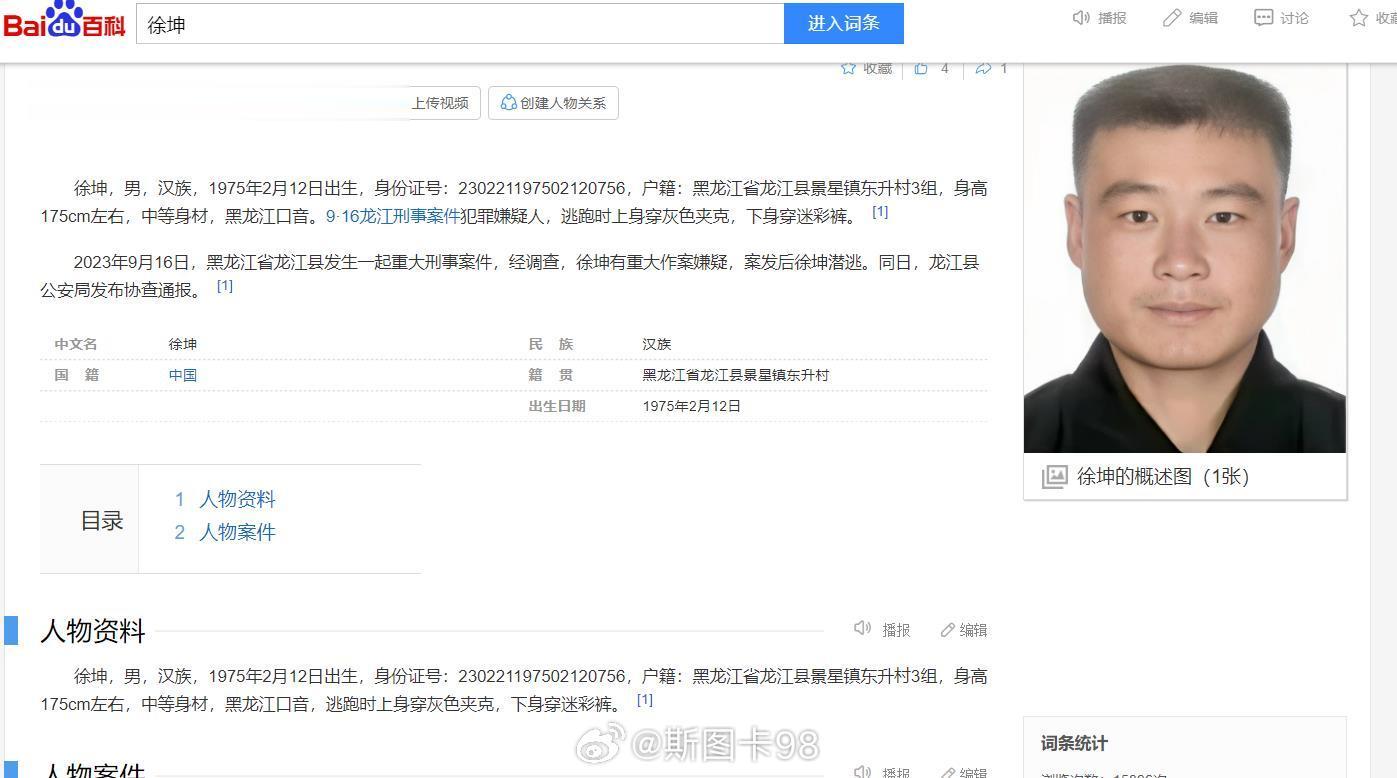Click the 收藏 star icon in top header
The height and width of the screenshot is (778, 1397).
tap(1358, 18)
